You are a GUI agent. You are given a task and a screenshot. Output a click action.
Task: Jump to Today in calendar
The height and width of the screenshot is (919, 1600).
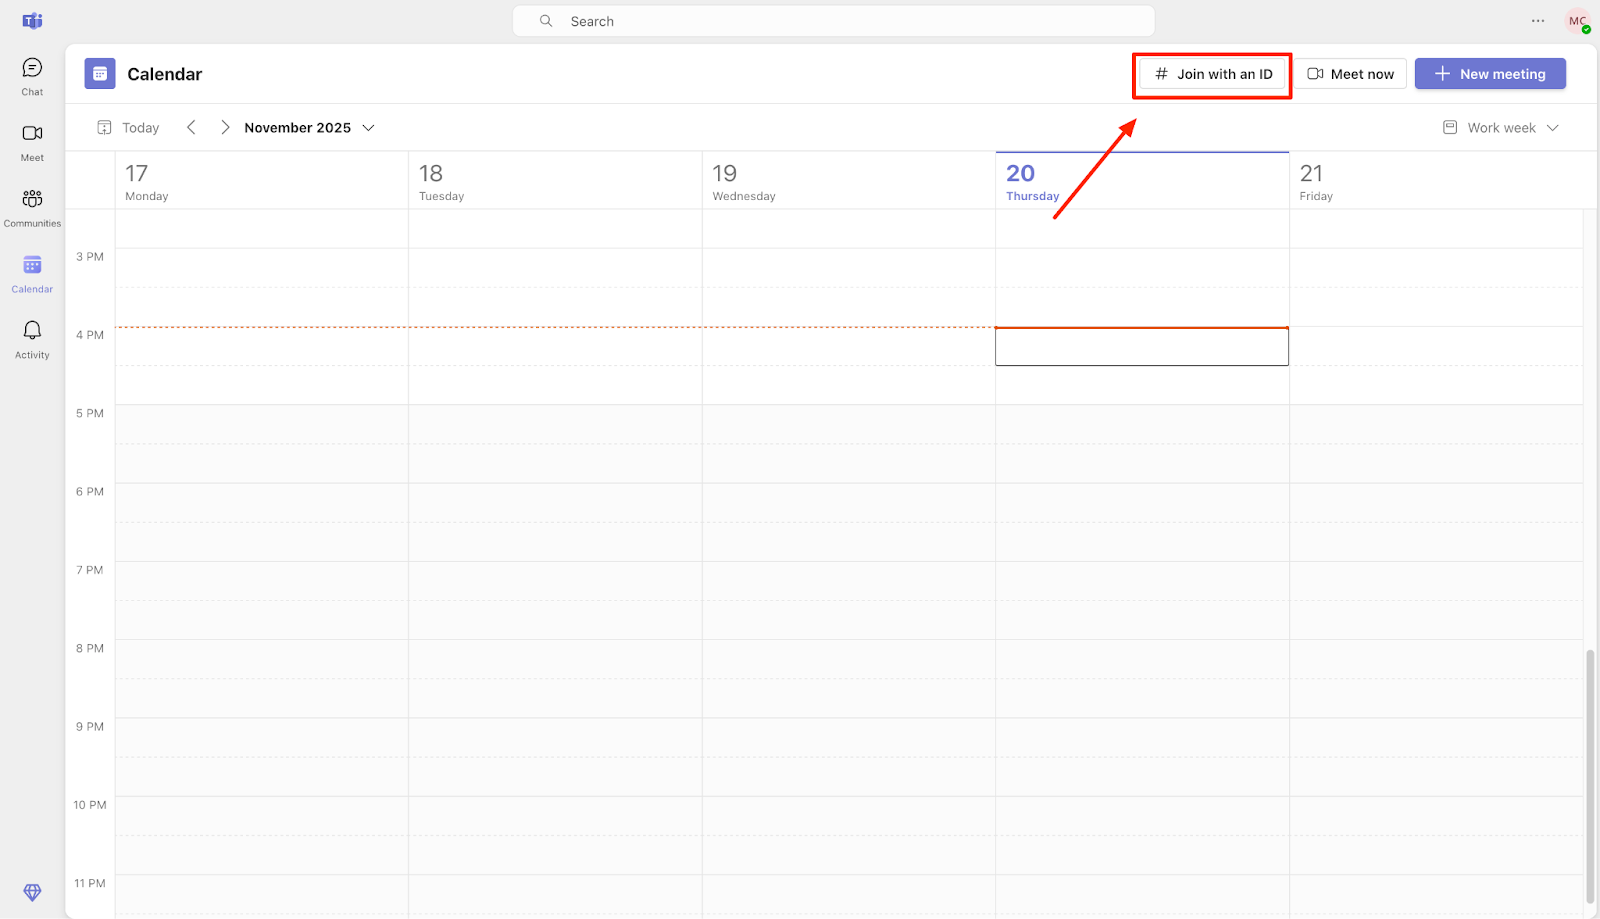(129, 128)
